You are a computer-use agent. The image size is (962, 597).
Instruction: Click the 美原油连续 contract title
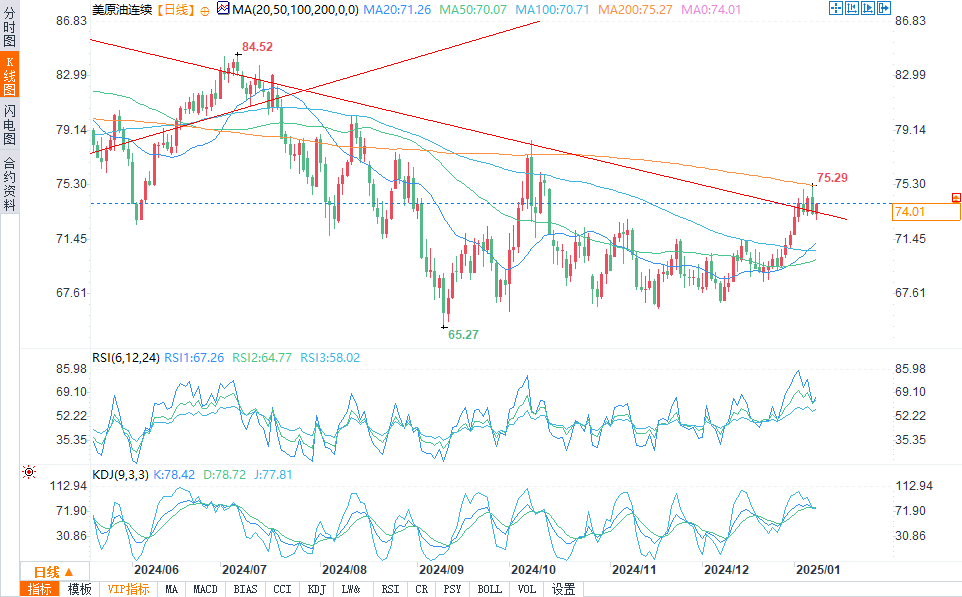click(x=122, y=10)
